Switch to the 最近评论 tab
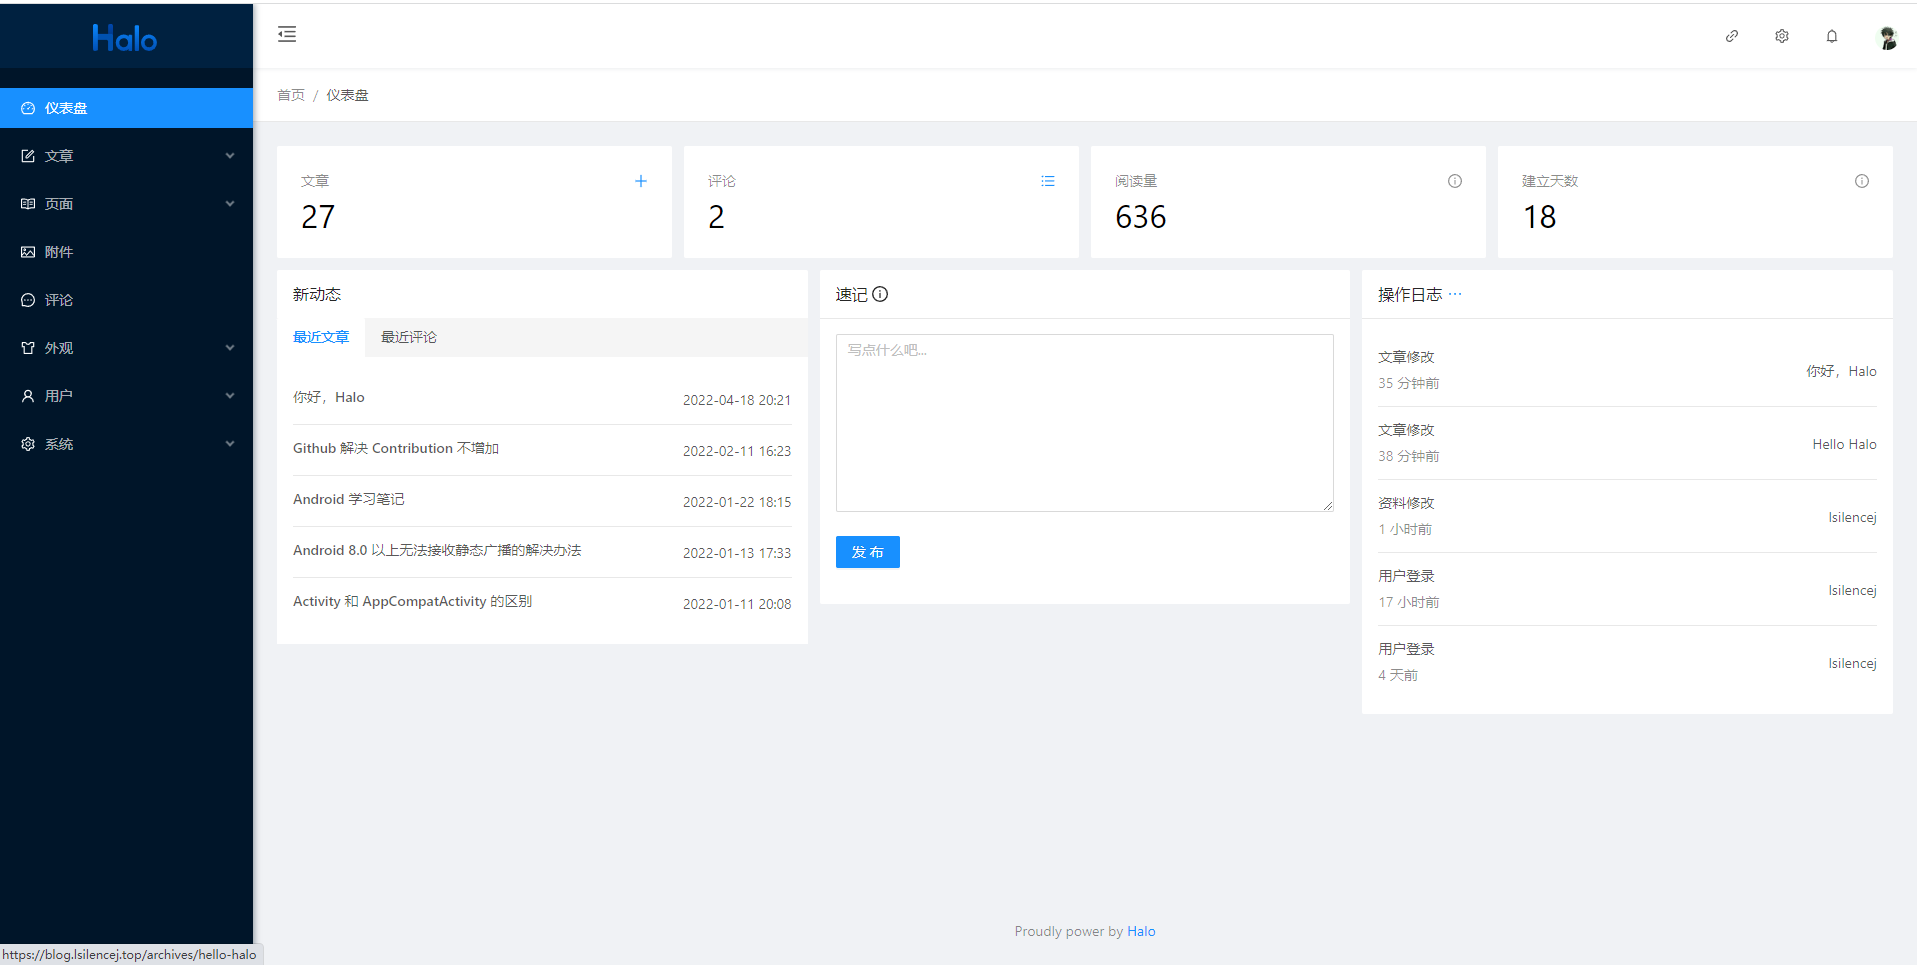This screenshot has width=1917, height=965. (409, 337)
